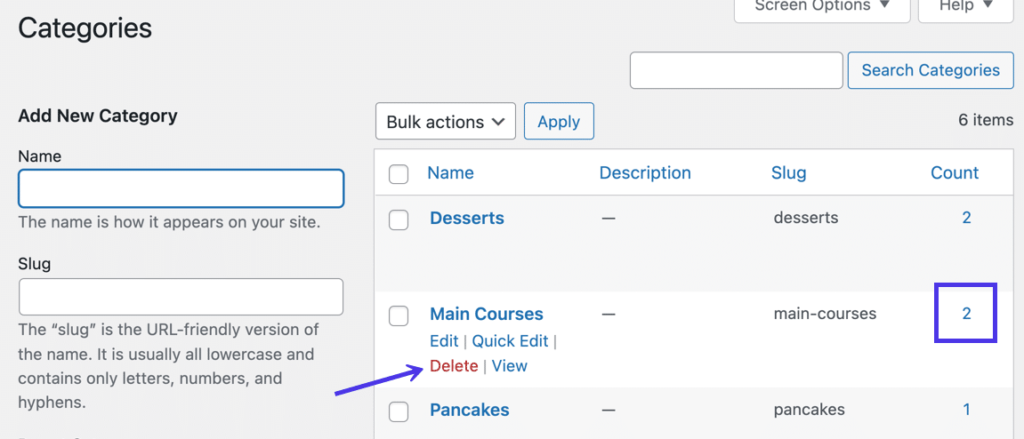Sort categories by Count column

click(x=954, y=173)
